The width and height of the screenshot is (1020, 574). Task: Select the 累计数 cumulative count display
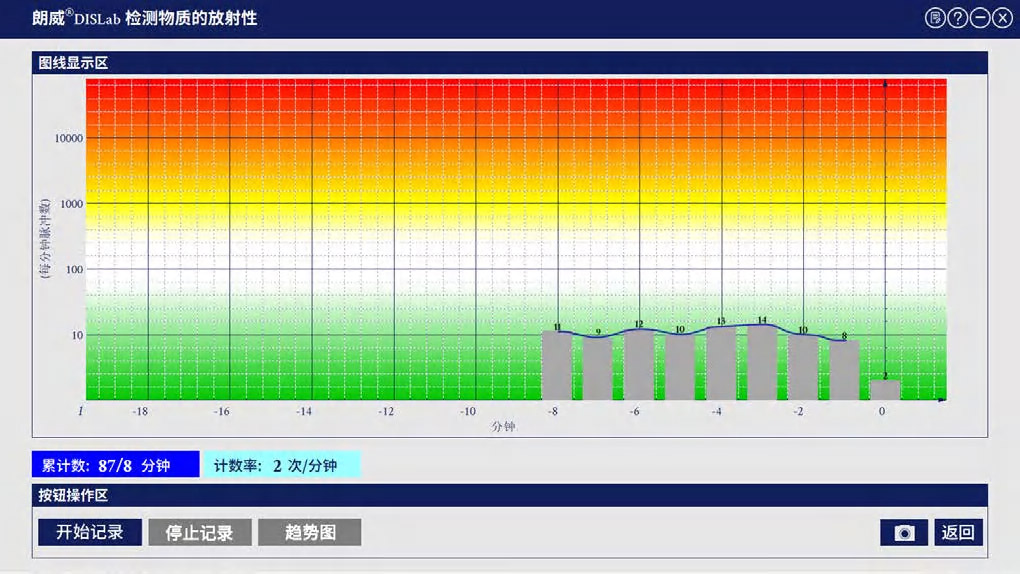point(115,466)
